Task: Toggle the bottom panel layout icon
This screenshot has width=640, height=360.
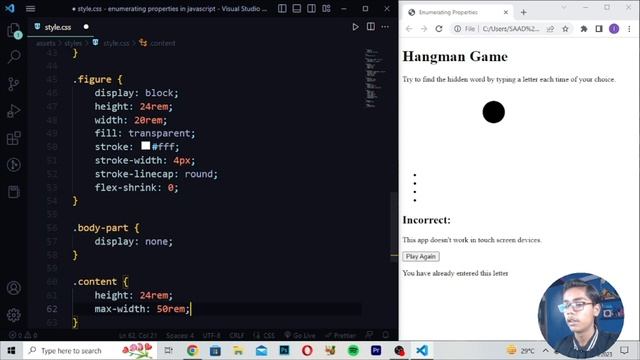Action: (x=297, y=9)
